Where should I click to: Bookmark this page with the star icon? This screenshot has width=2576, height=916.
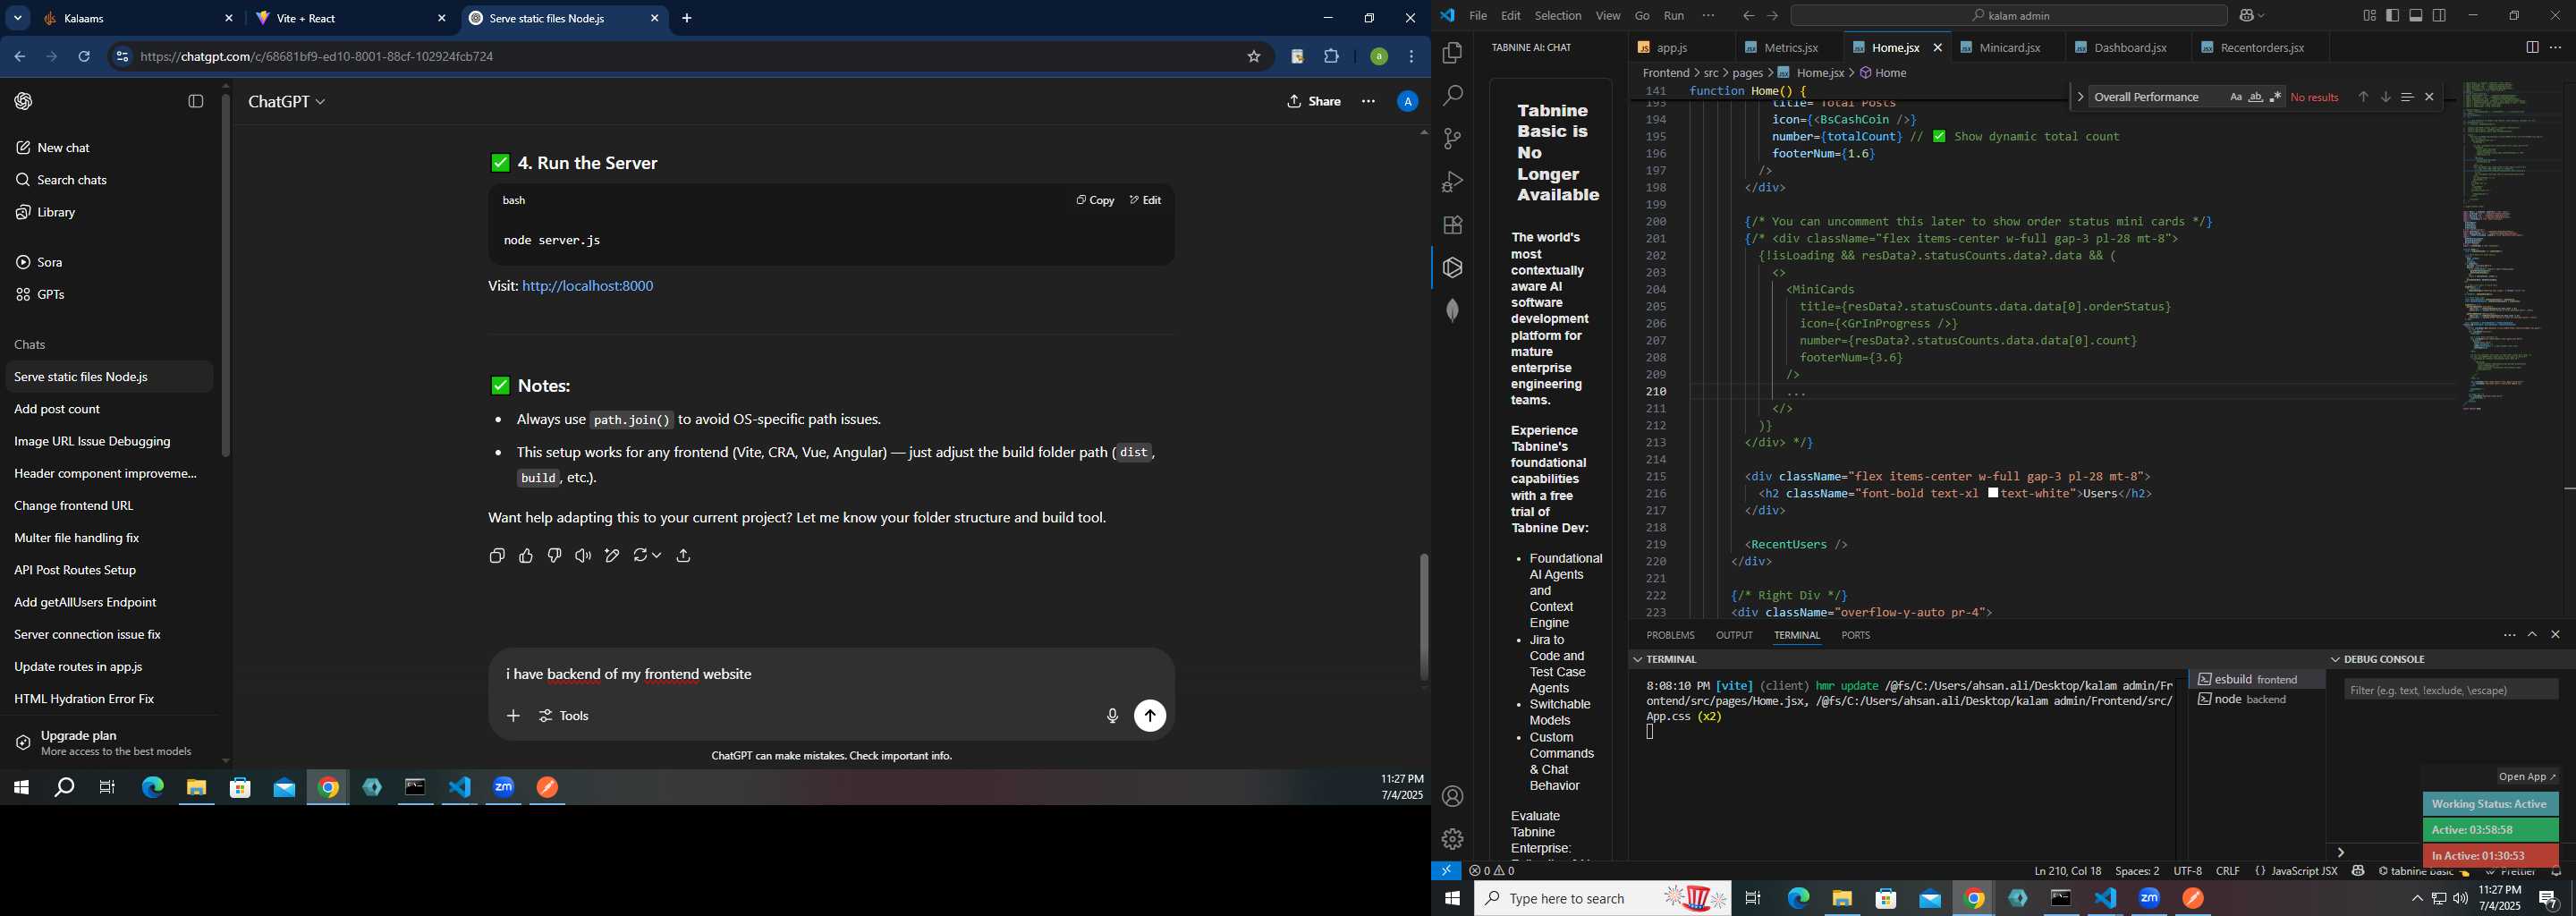click(1254, 57)
